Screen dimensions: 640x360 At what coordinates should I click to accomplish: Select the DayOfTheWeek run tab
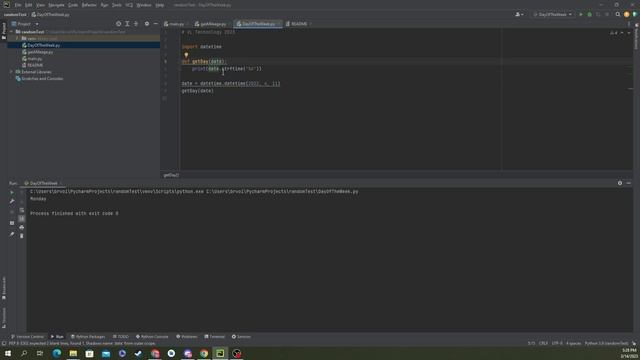[x=44, y=183]
